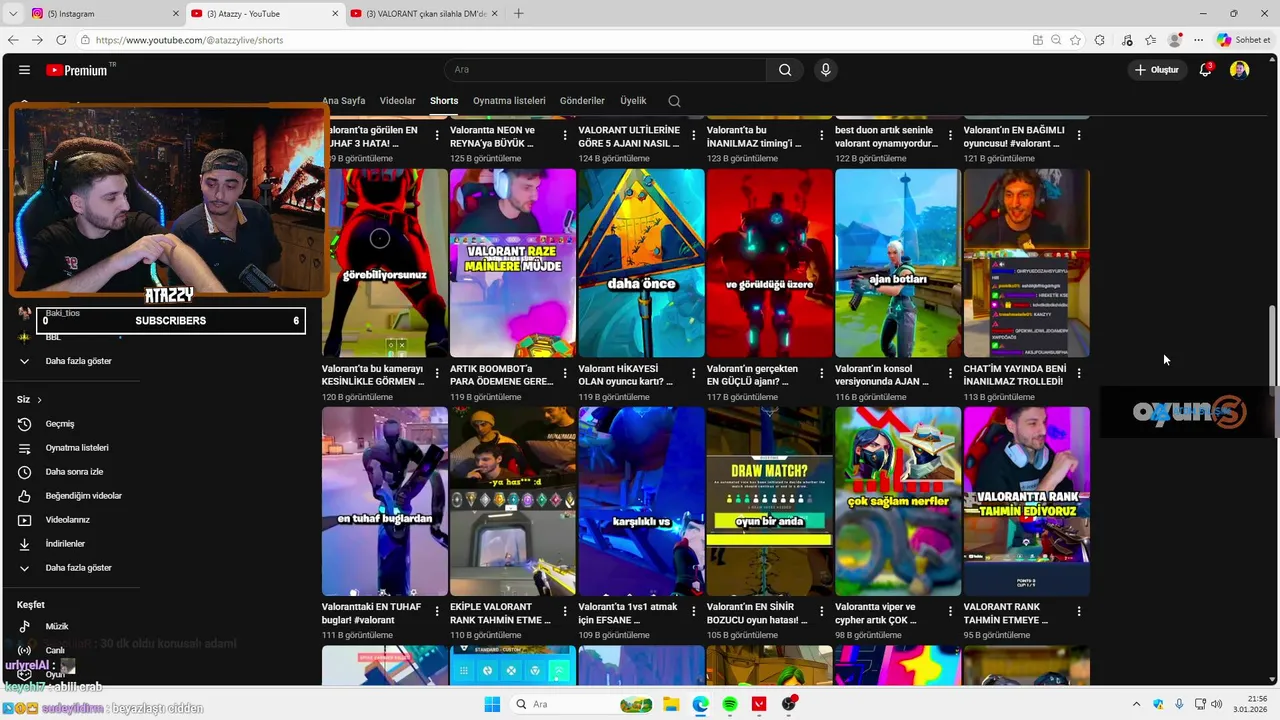This screenshot has height=720, width=1280.
Task: Reload the page with refresh icon
Action: (61, 40)
